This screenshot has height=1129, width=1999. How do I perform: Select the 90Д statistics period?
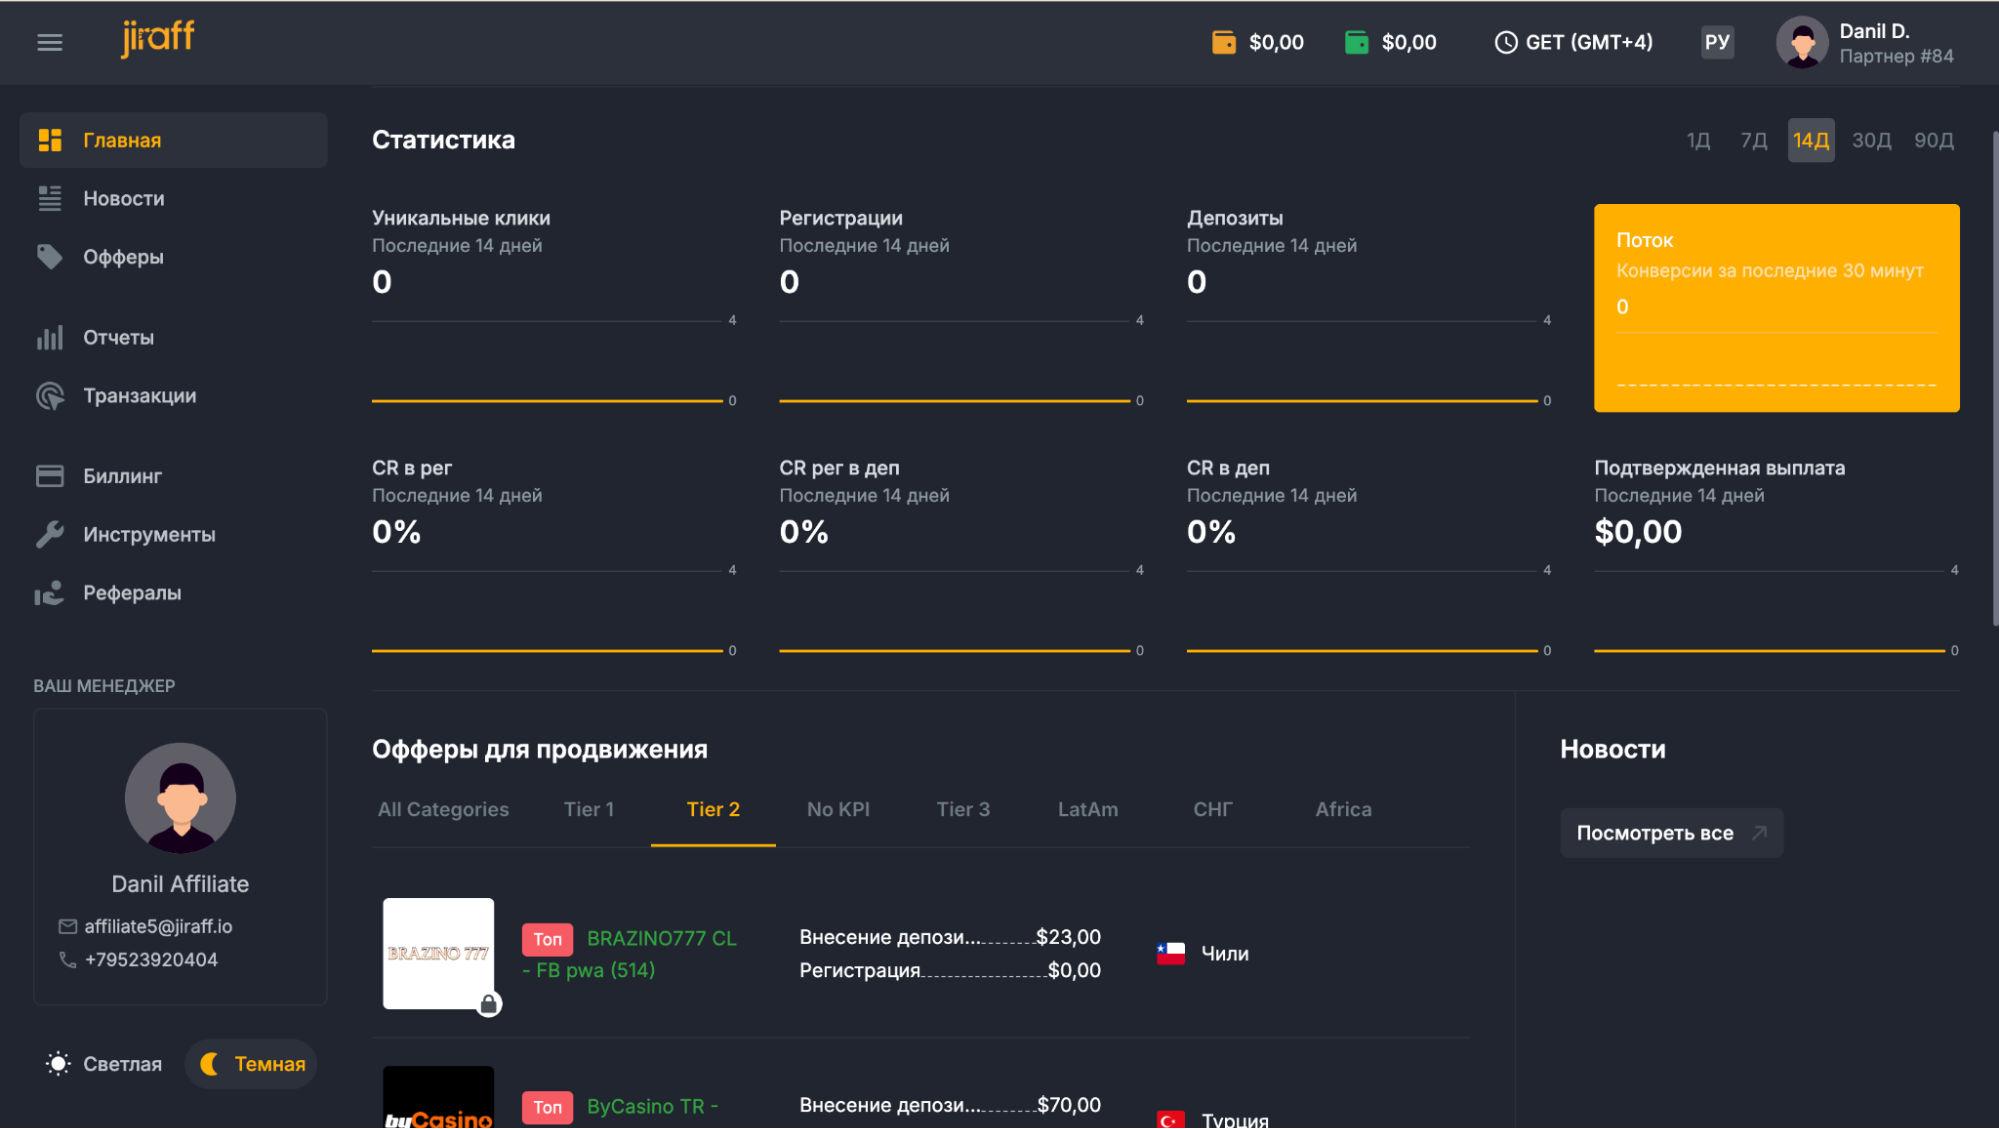point(1934,140)
